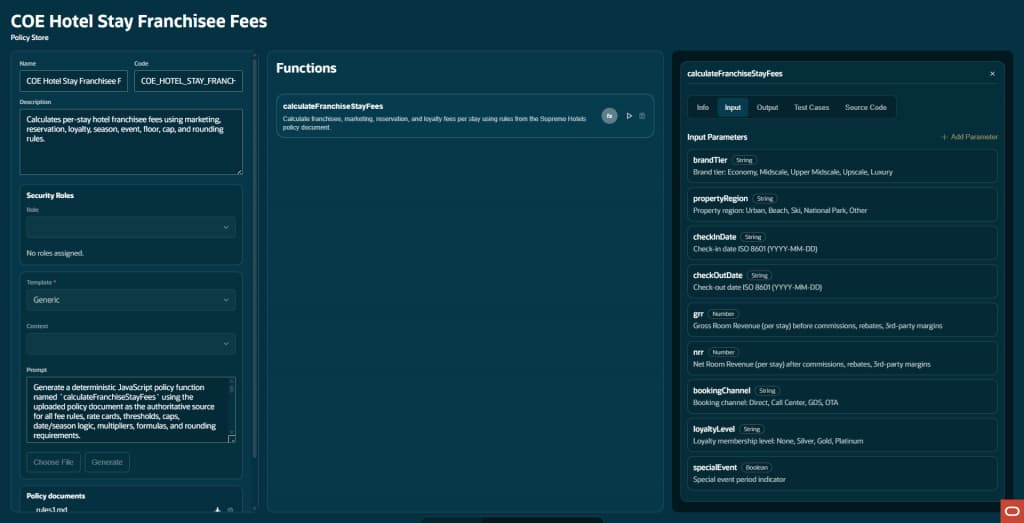Click the 'No roles assigned.' text
The image size is (1024, 523).
(x=55, y=253)
